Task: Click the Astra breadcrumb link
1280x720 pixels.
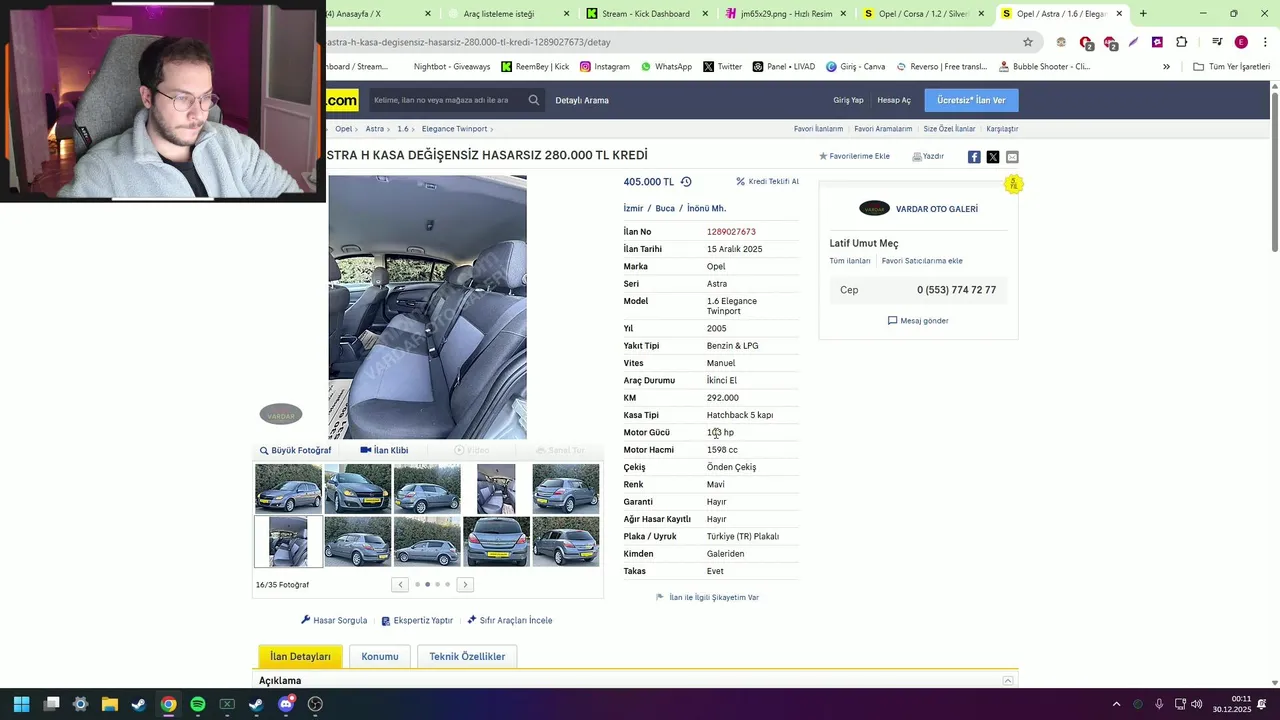Action: [374, 129]
